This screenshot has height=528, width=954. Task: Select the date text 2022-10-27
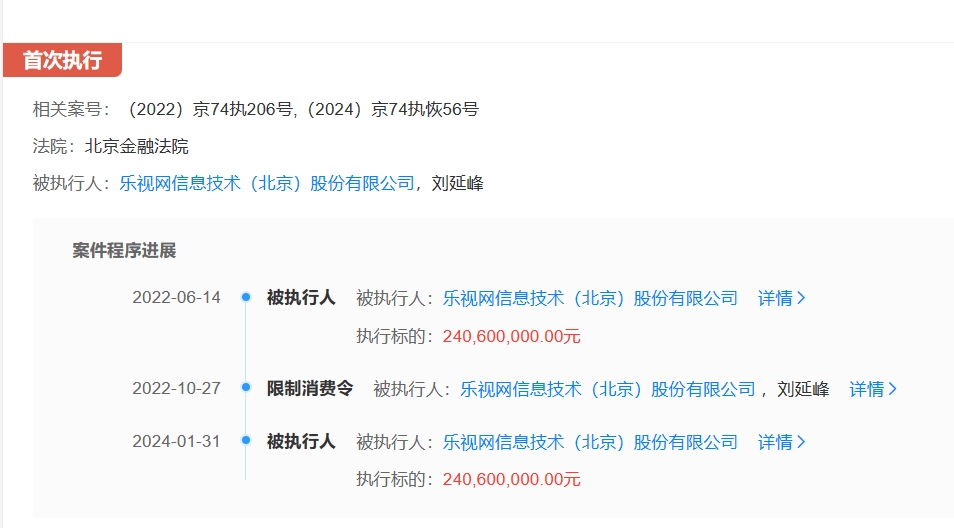pyautogui.click(x=176, y=388)
